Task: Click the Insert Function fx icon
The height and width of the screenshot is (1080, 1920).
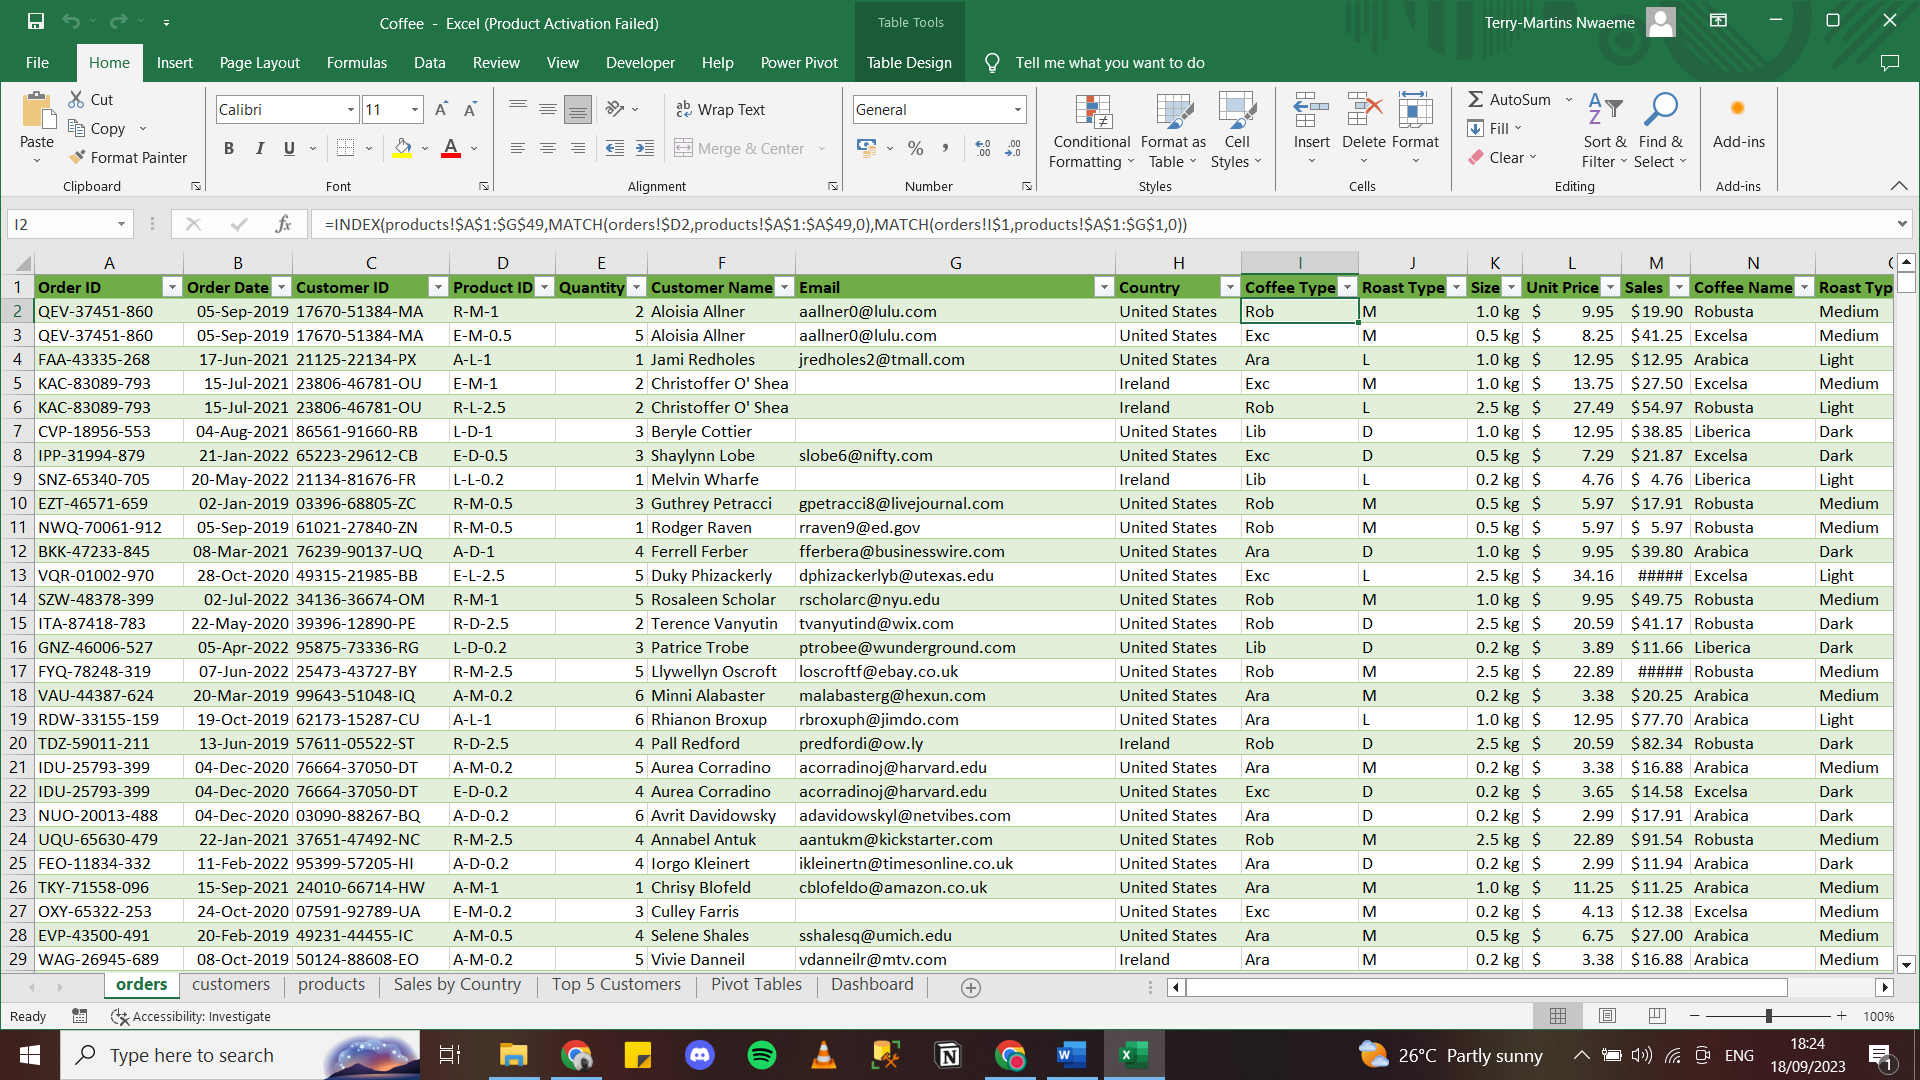Action: pos(283,224)
